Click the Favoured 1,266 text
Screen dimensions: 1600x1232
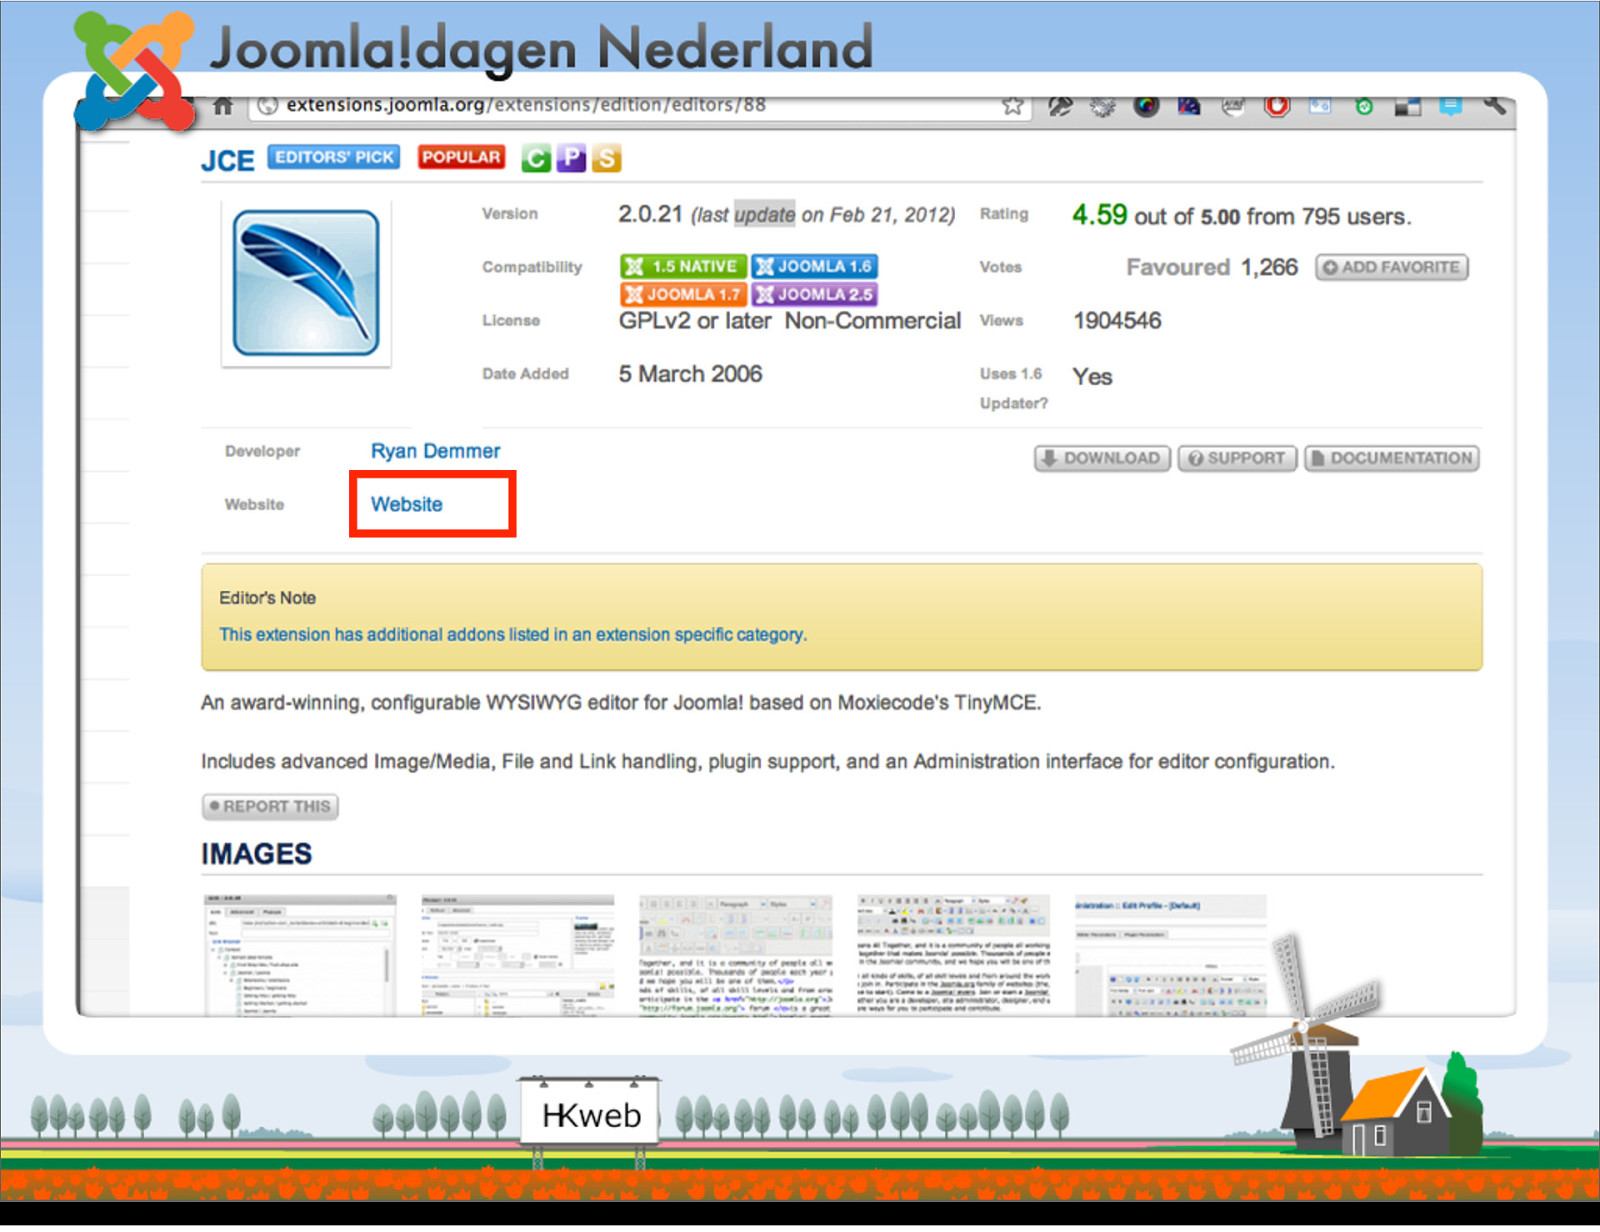(1212, 267)
